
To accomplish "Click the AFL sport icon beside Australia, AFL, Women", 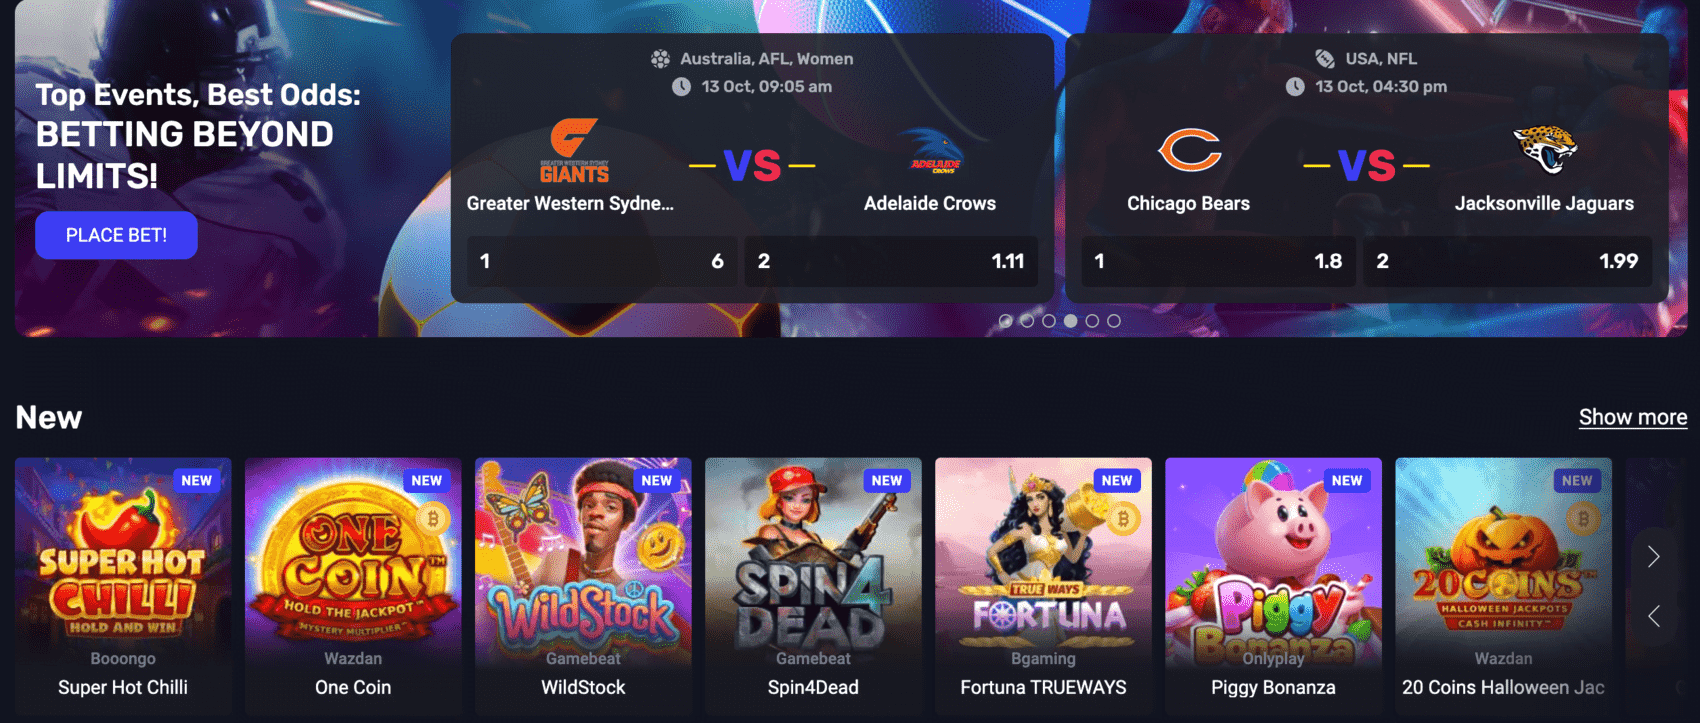I will click(x=660, y=59).
